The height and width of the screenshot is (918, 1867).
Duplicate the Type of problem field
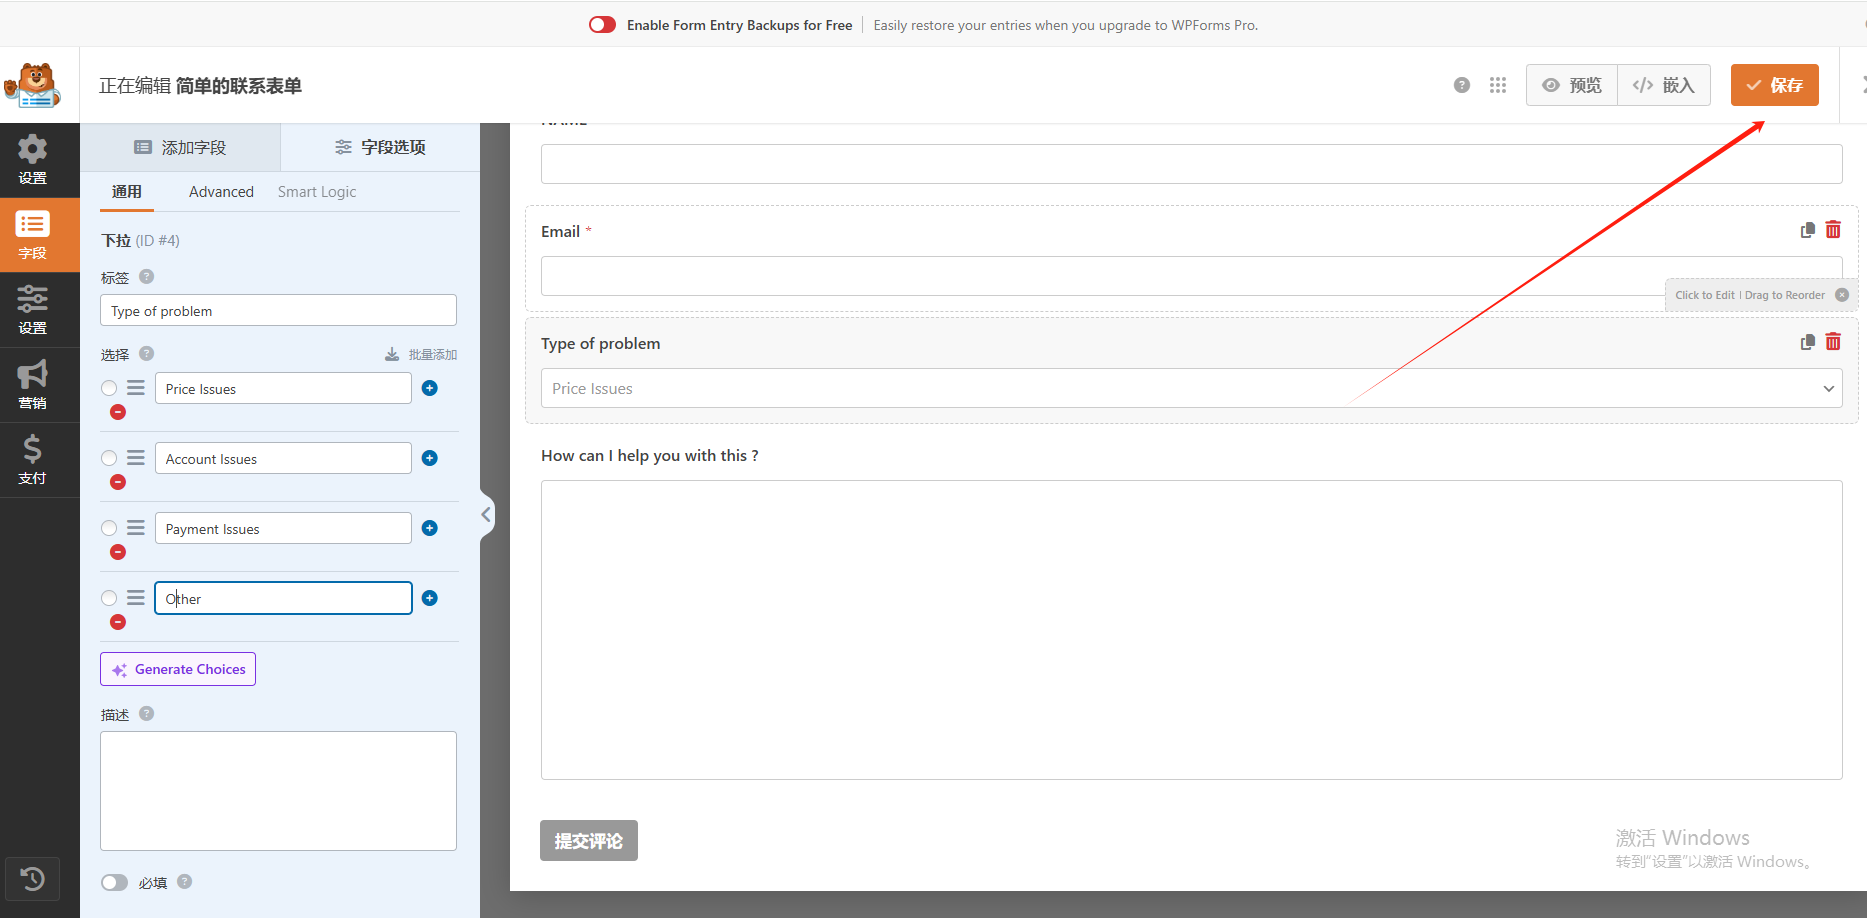1807,342
